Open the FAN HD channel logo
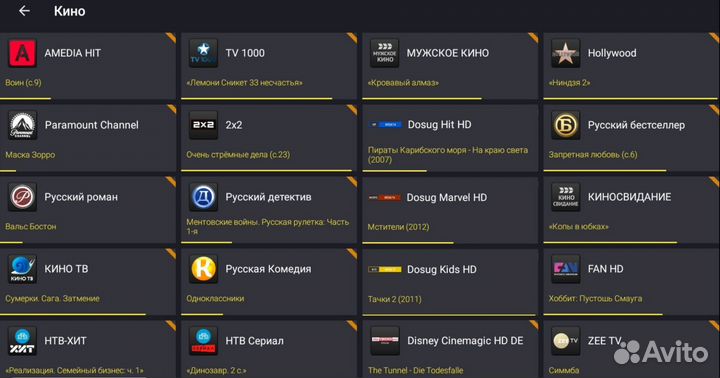Viewport: 720px width, 378px height. [566, 269]
